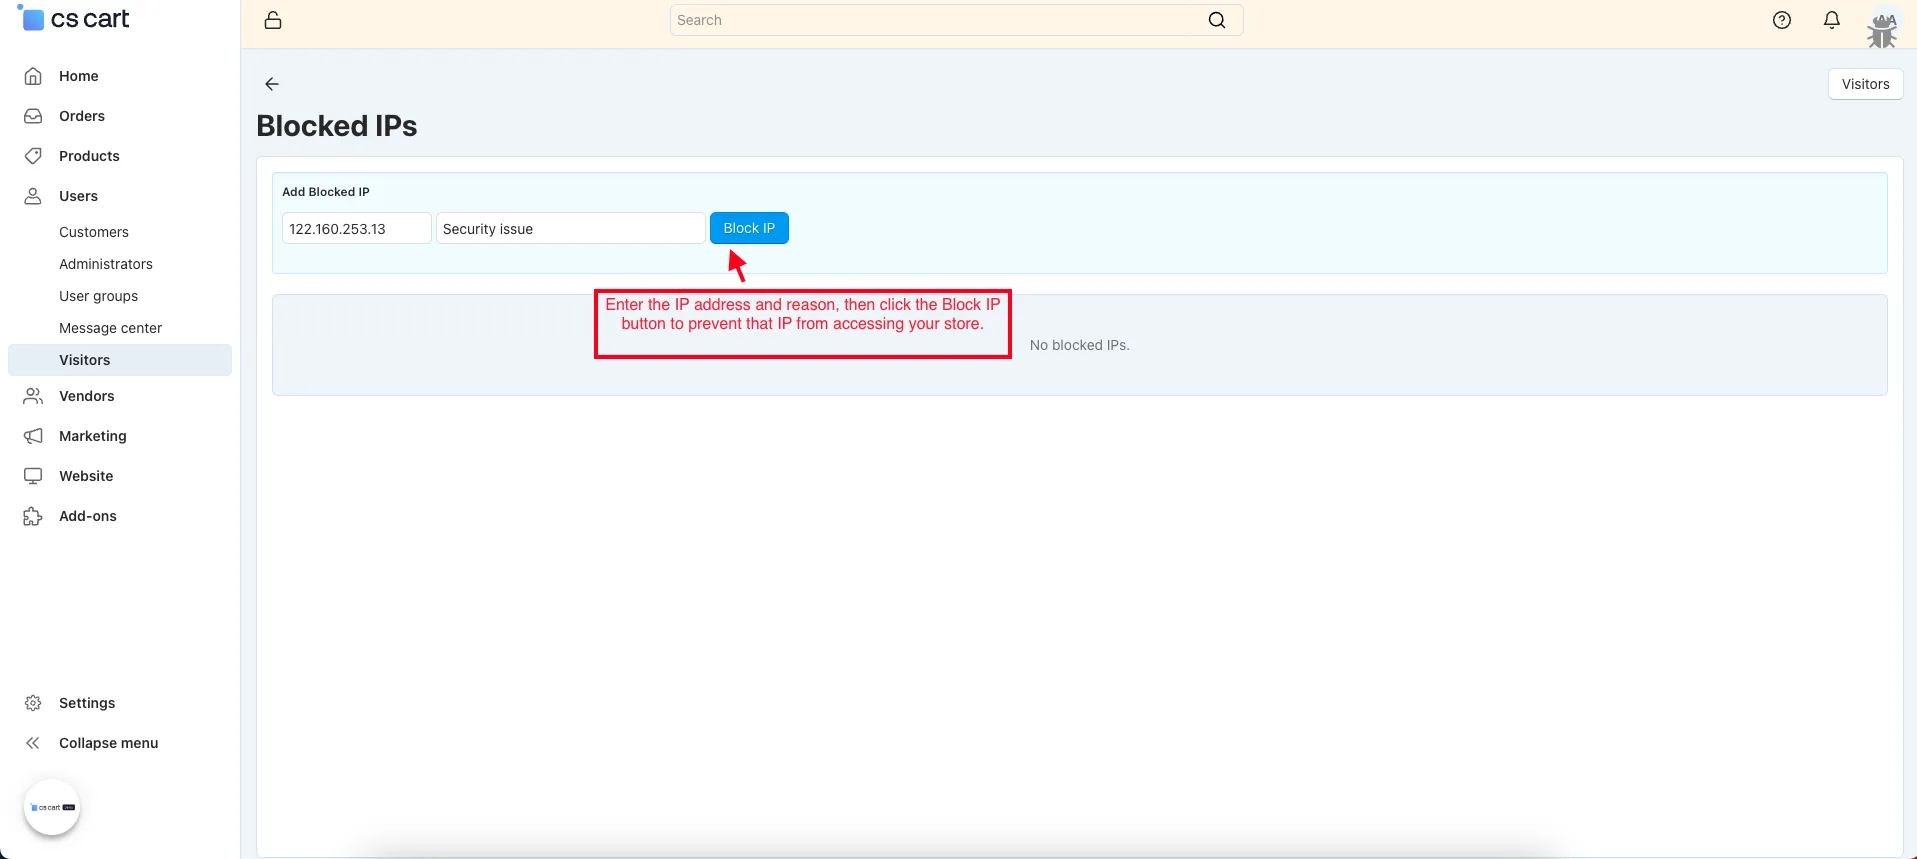The height and width of the screenshot is (859, 1917).
Task: Select Visitors submenu item in sidebar
Action: [x=120, y=360]
